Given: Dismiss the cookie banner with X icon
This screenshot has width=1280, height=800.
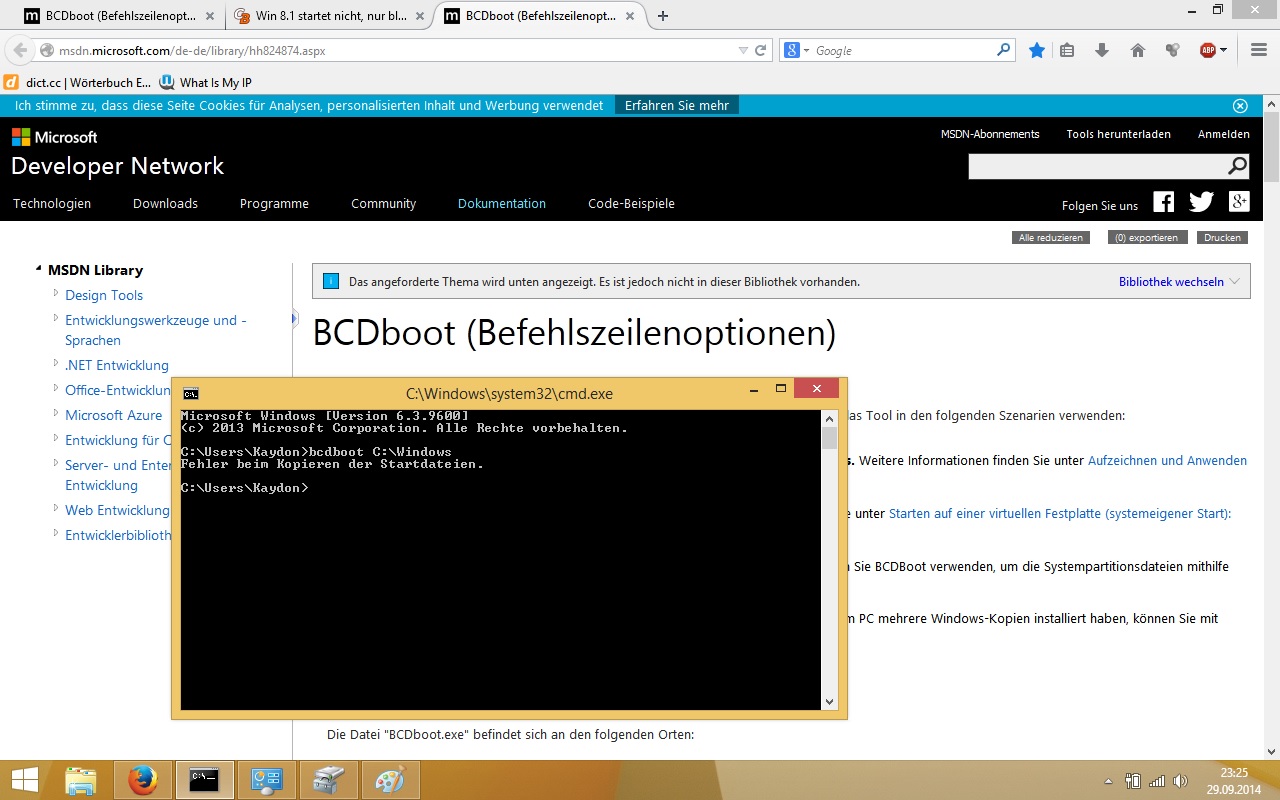Looking at the screenshot, I should point(1240,106).
